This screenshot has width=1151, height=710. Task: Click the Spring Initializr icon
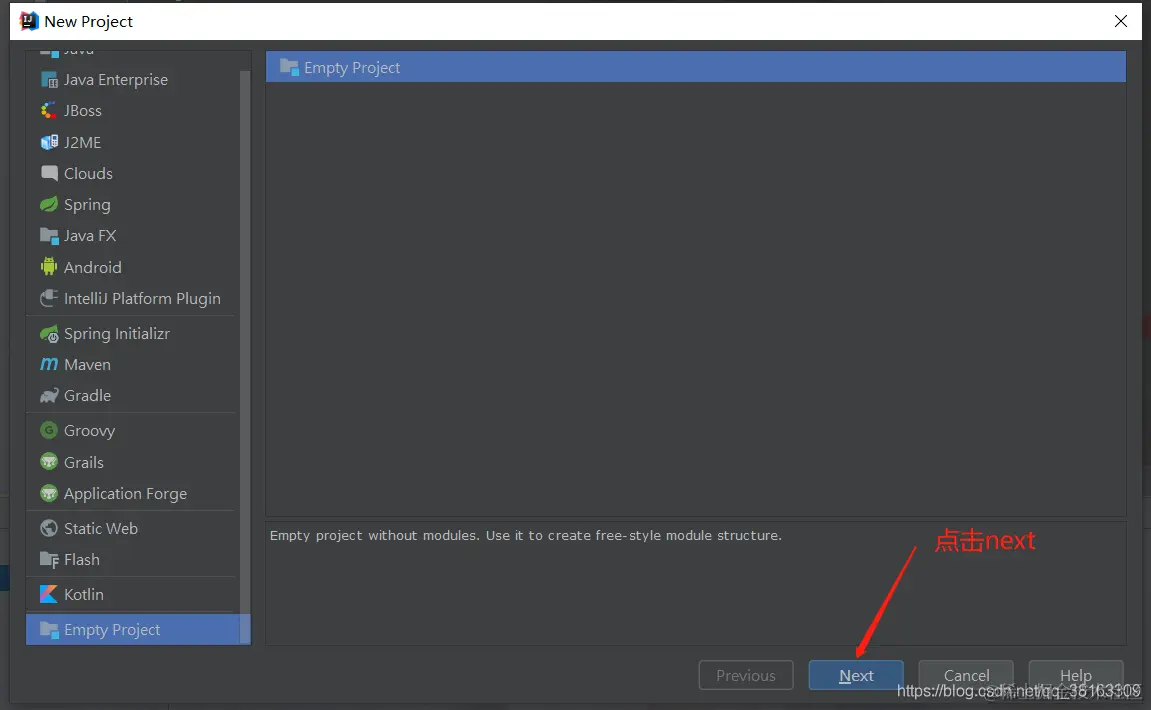click(49, 334)
